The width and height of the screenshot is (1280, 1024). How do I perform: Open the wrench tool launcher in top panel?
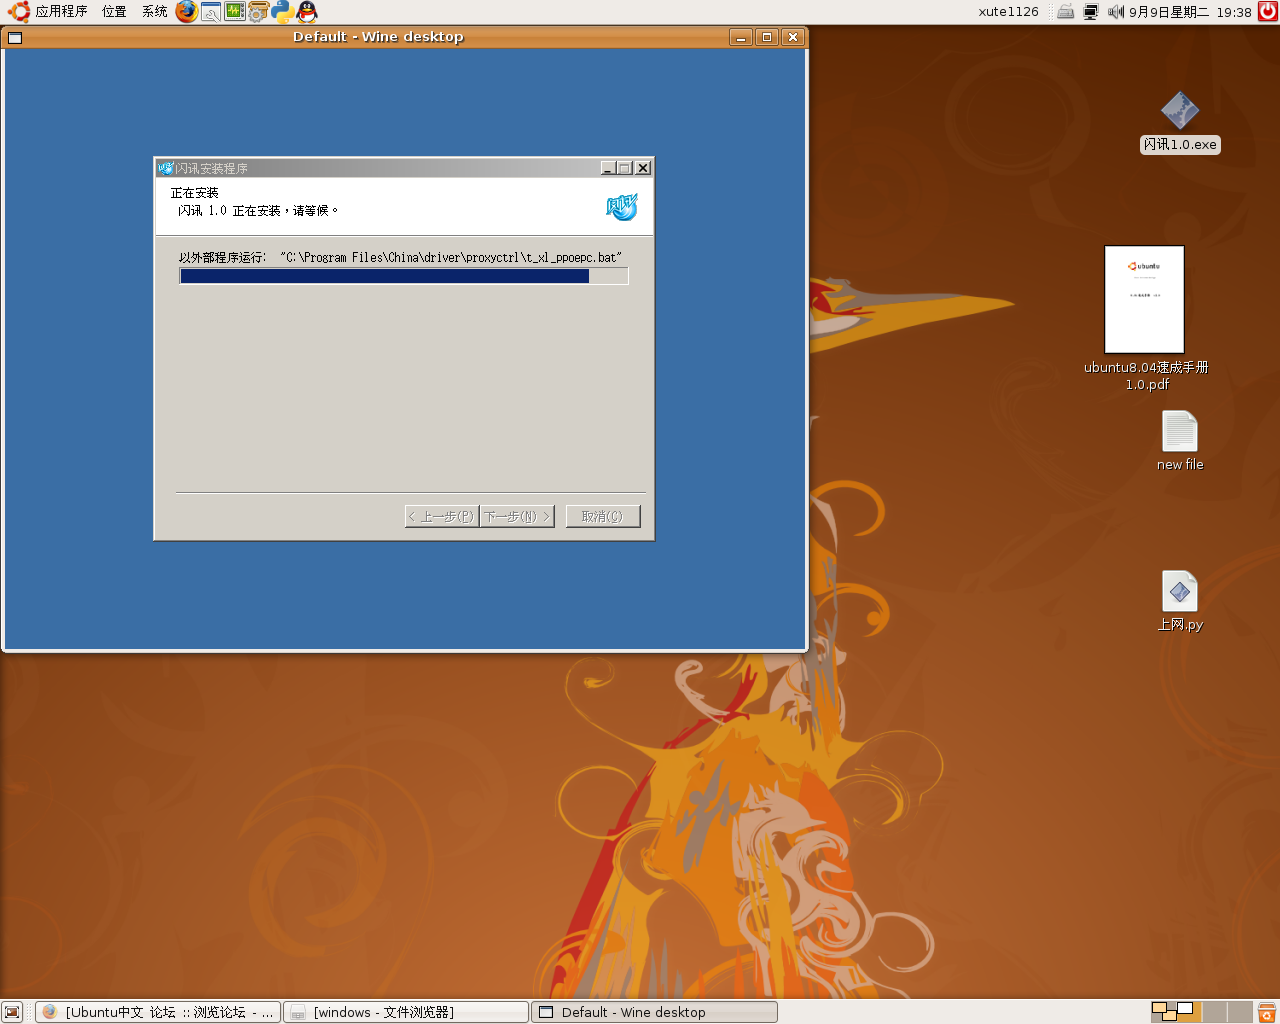coord(210,12)
